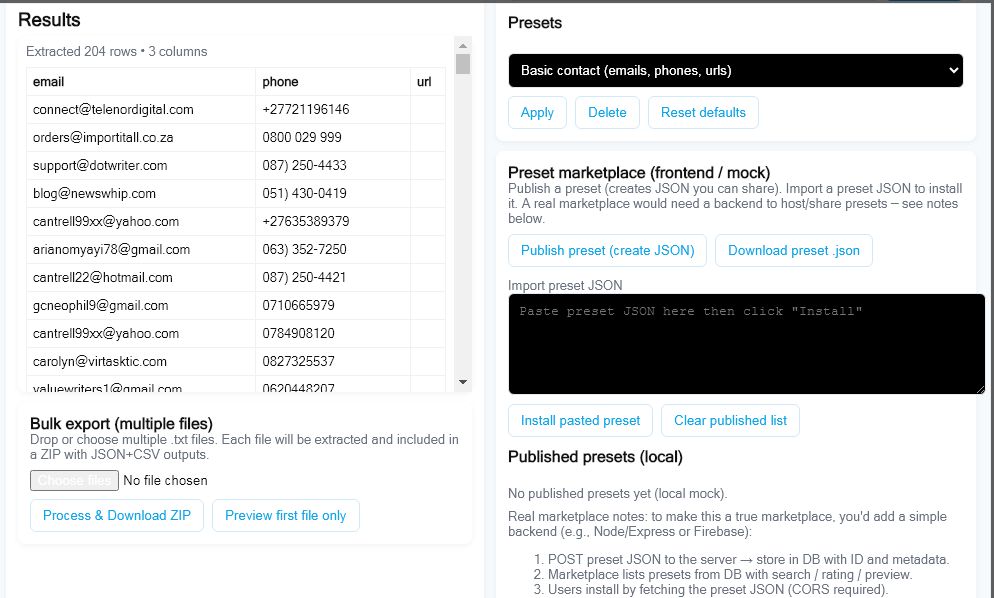Click Reset defaults button
Screen dimensions: 994x598
pos(703,113)
